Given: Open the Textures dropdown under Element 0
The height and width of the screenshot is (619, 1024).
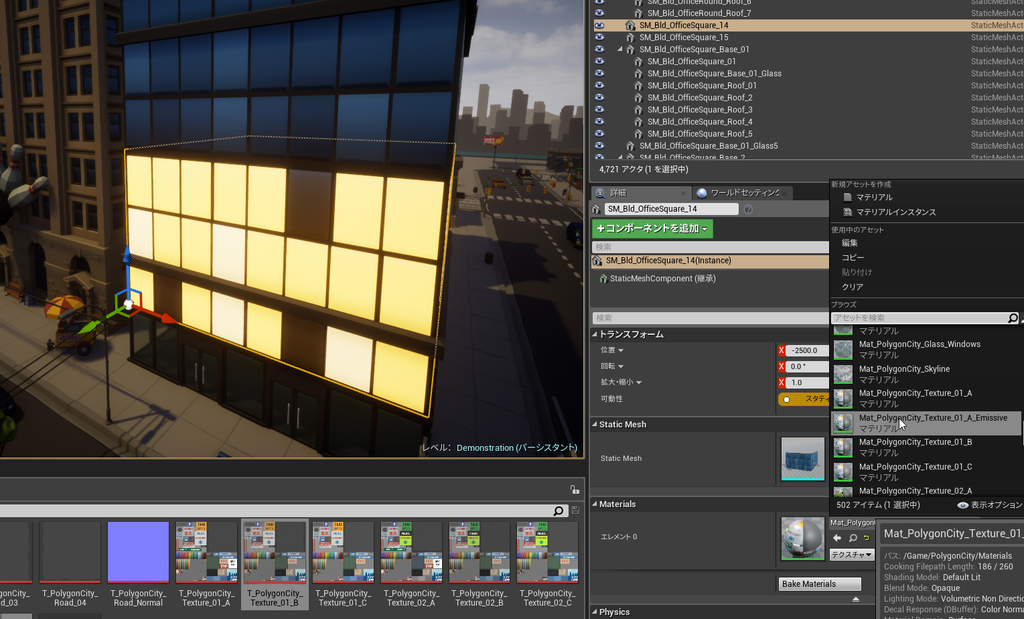Looking at the screenshot, I should pos(852,554).
